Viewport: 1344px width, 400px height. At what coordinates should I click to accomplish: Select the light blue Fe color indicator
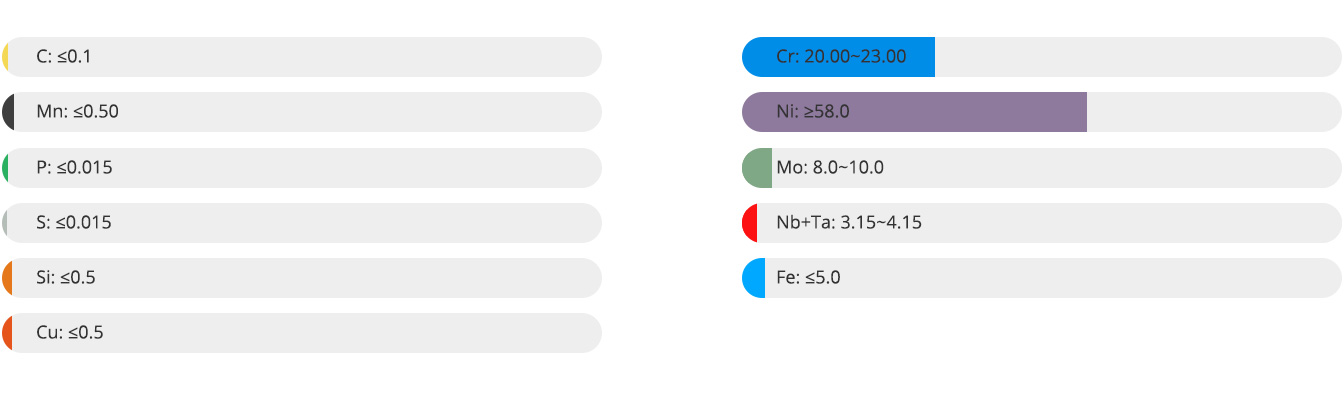click(x=754, y=278)
